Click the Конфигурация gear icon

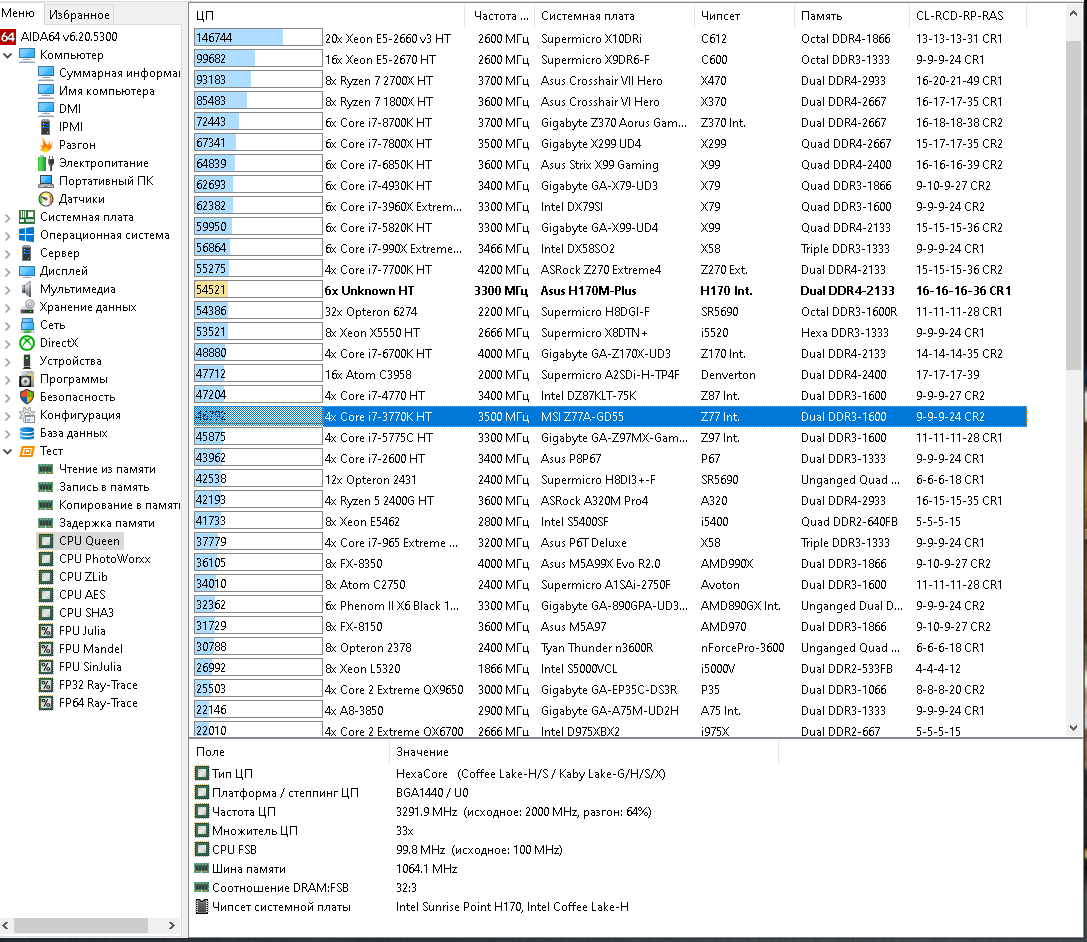click(x=27, y=415)
